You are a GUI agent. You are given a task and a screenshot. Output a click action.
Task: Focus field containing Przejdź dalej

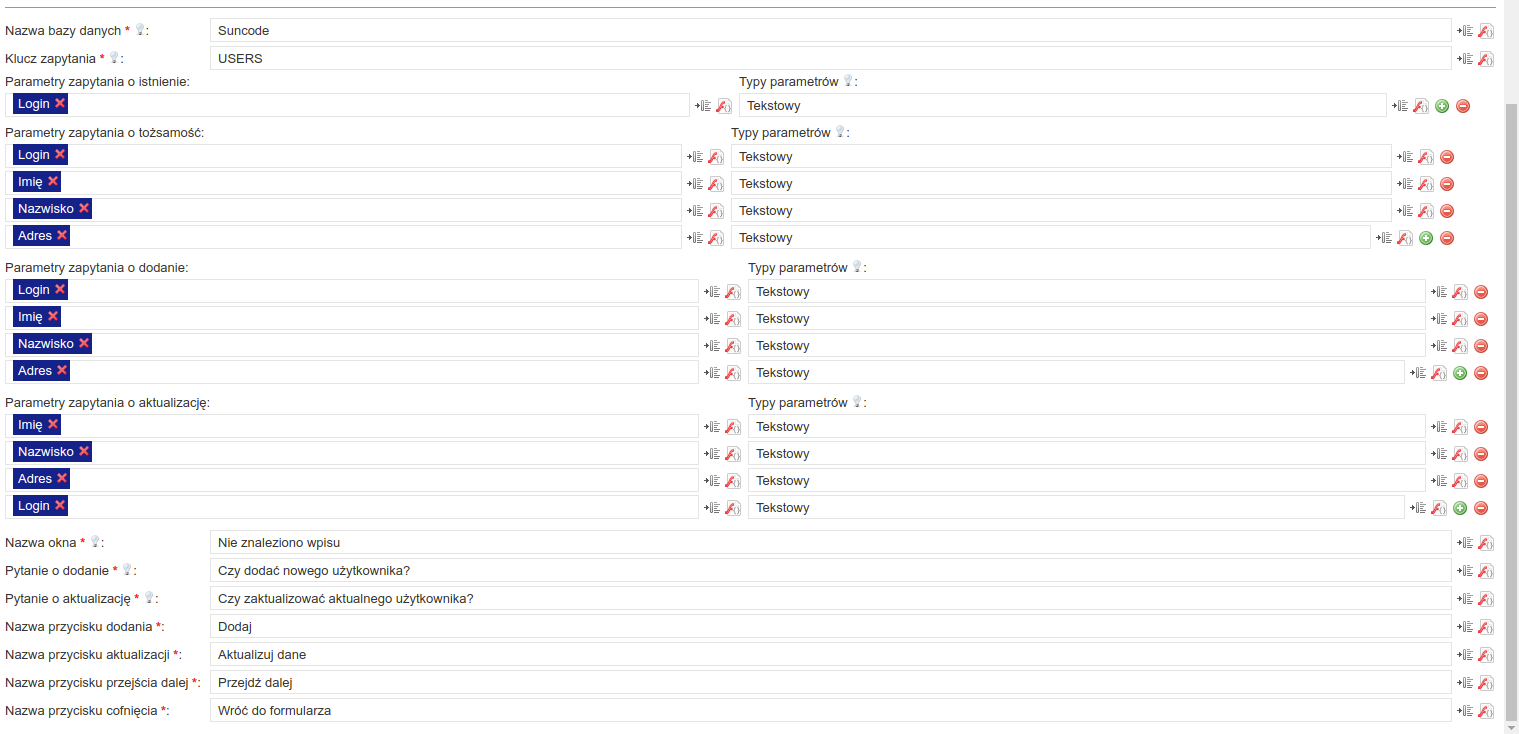(830, 682)
